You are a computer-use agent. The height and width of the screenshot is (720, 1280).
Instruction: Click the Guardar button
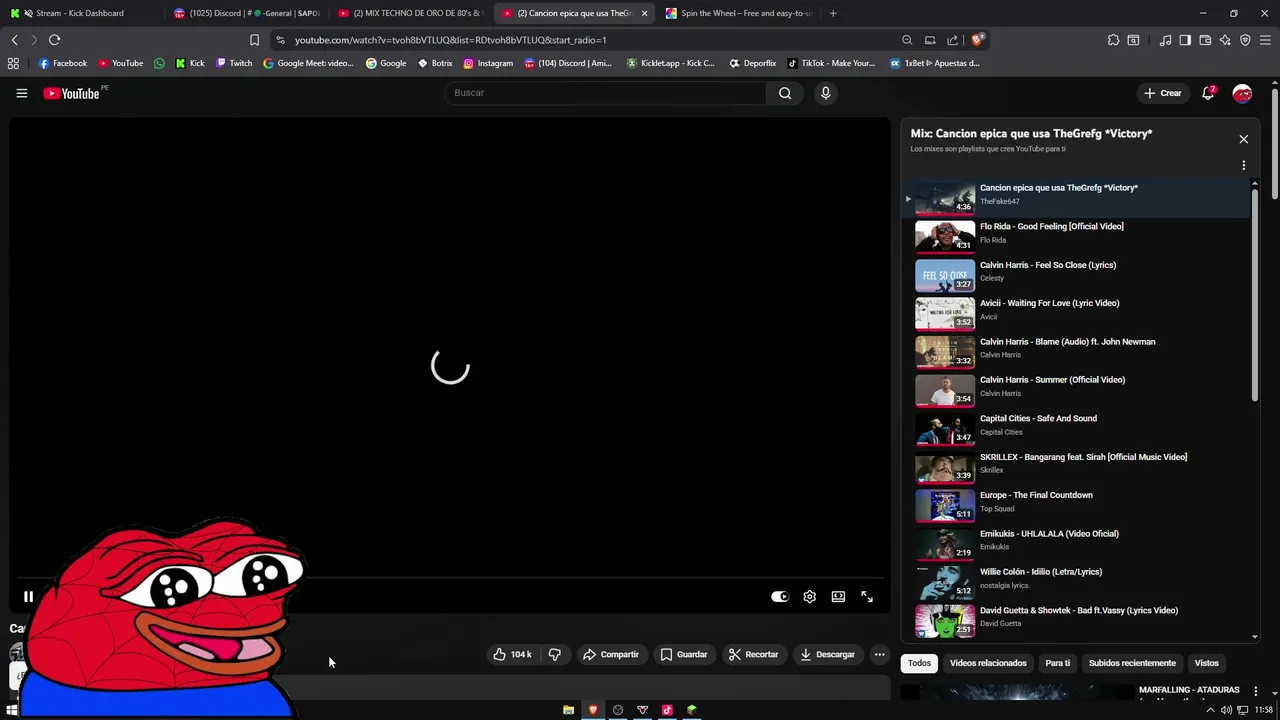pos(684,654)
